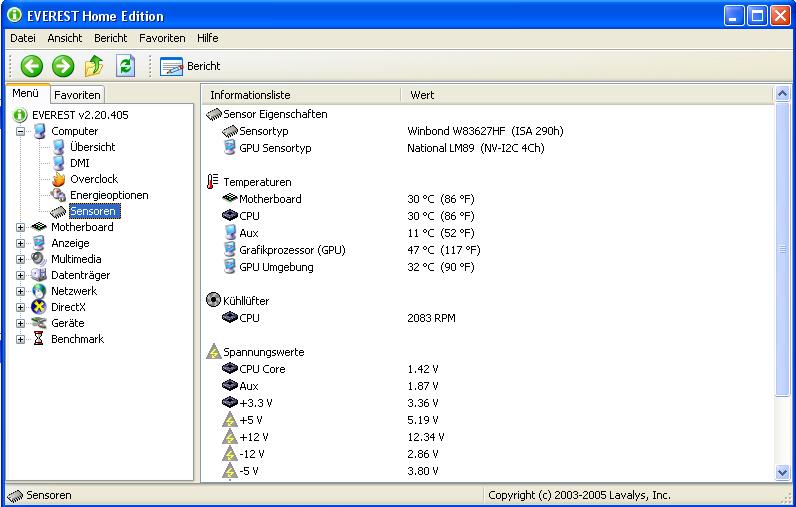Click the Overclock flame icon
796x507 pixels.
pyautogui.click(x=59, y=179)
